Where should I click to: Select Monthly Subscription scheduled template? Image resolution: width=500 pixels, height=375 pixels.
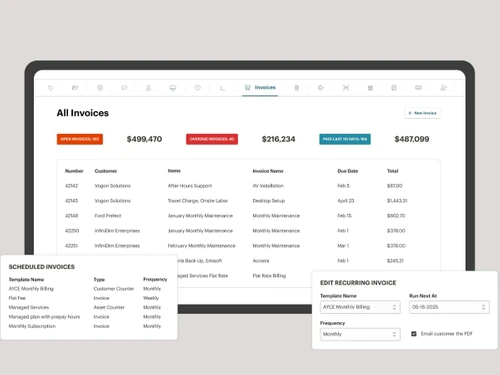coord(32,326)
